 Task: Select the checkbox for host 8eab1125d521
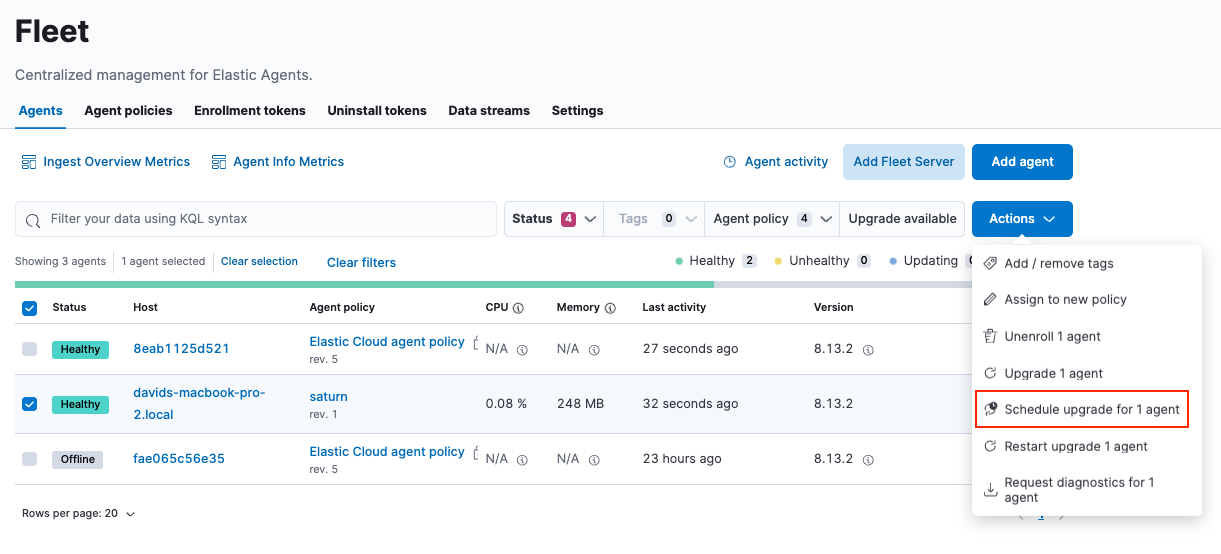coord(29,349)
